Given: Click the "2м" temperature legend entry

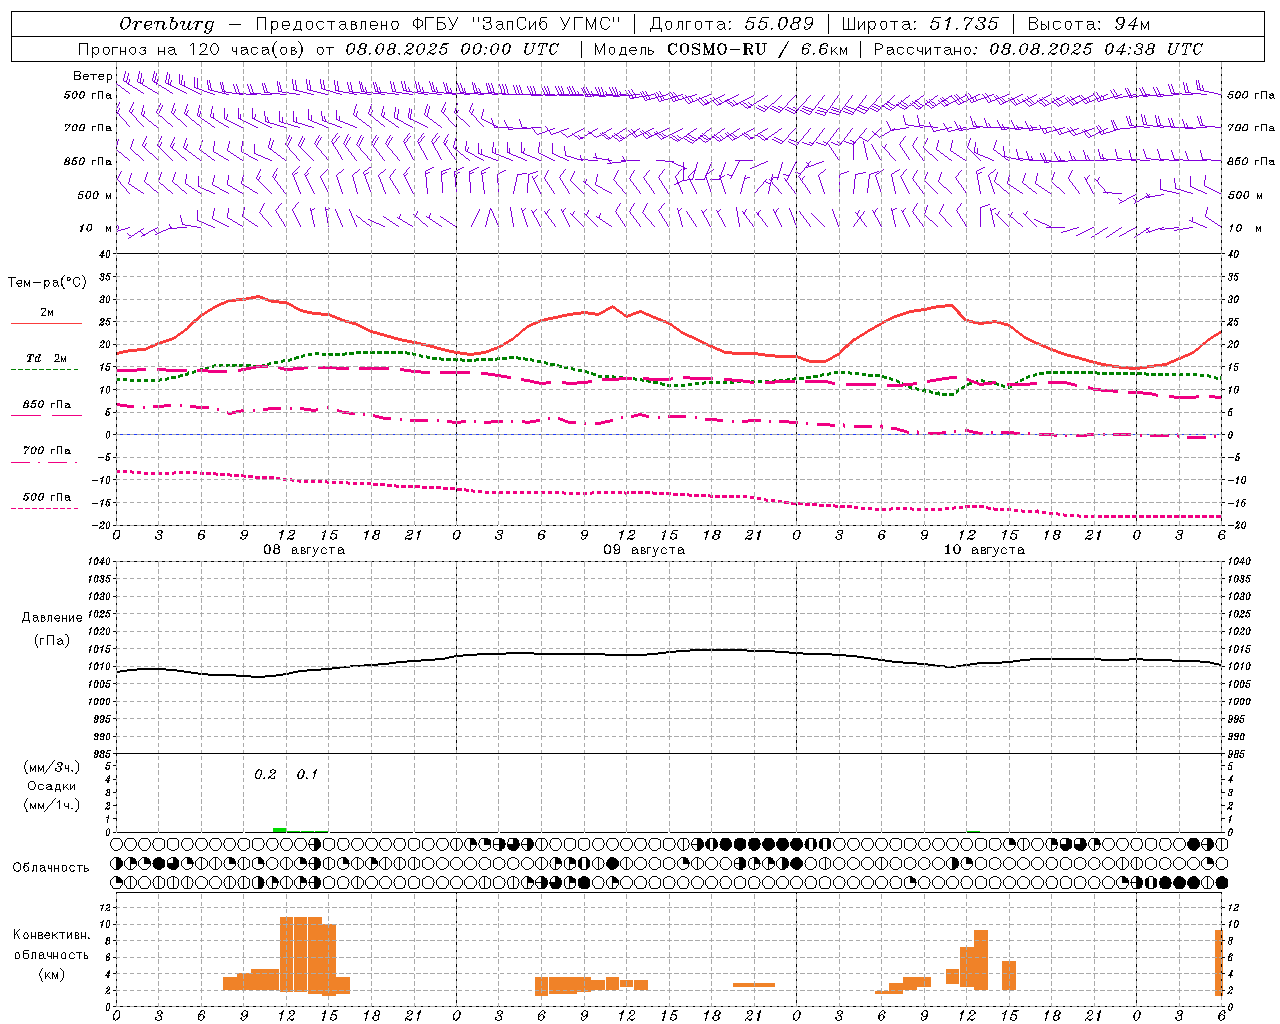Looking at the screenshot, I should coord(47,313).
